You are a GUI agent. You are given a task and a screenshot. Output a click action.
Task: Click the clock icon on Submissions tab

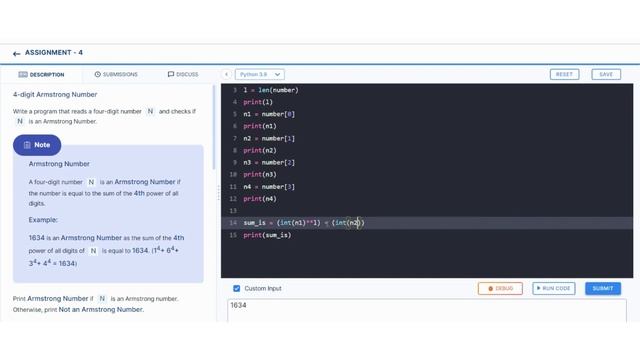point(98,74)
